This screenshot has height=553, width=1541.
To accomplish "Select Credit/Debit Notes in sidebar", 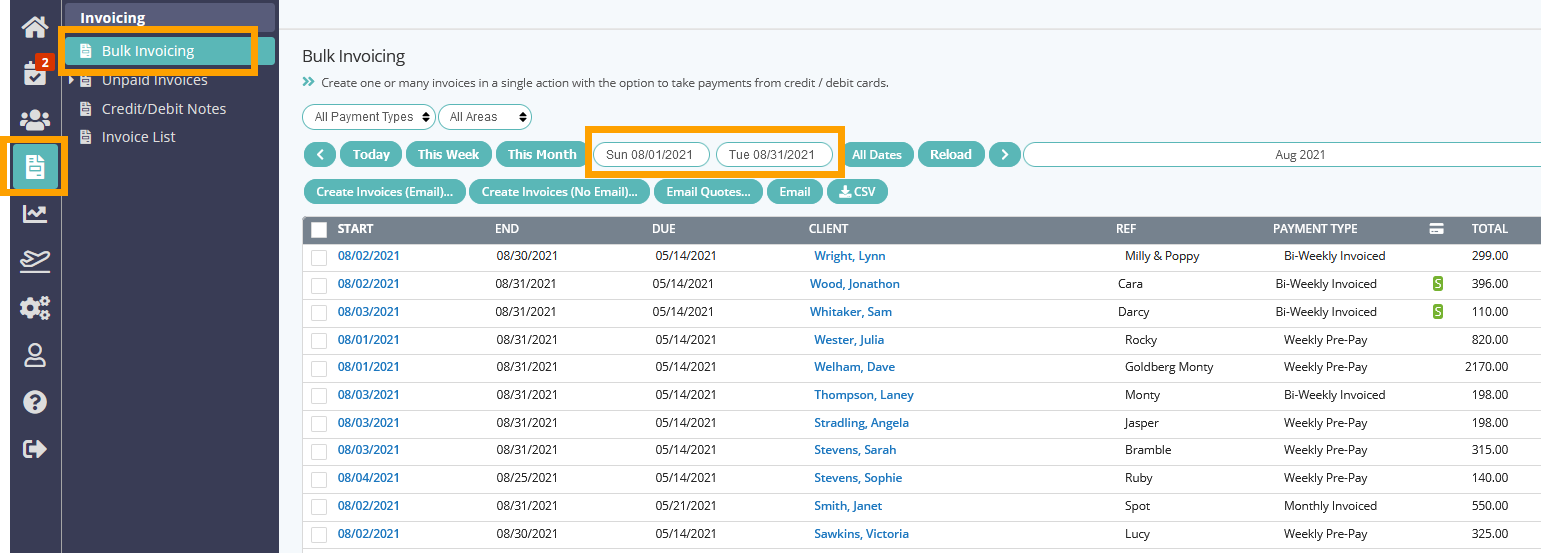I will (x=164, y=109).
